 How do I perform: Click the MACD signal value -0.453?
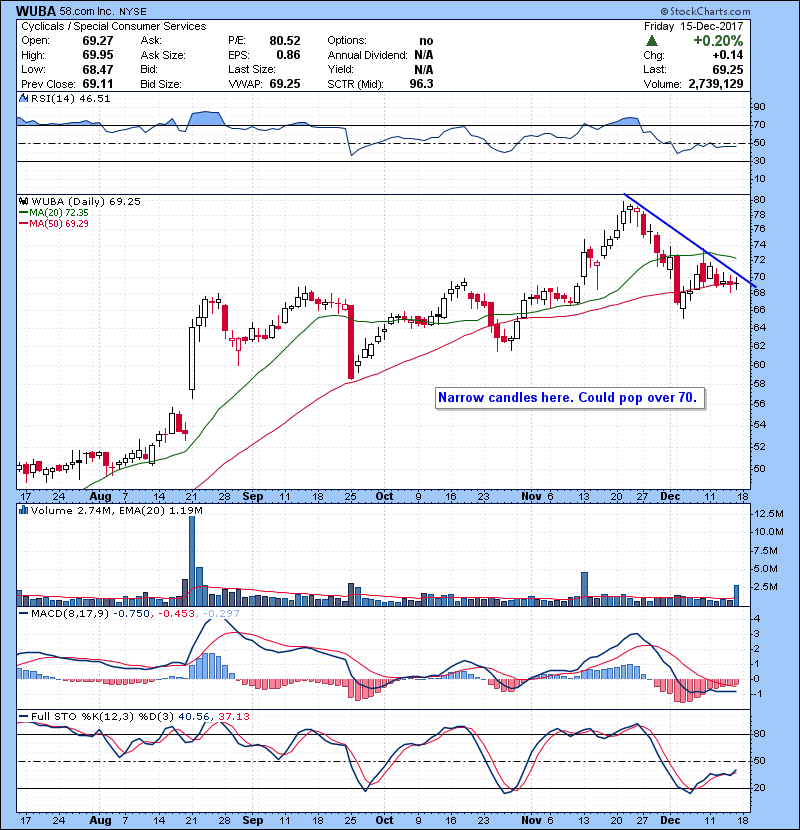177,614
